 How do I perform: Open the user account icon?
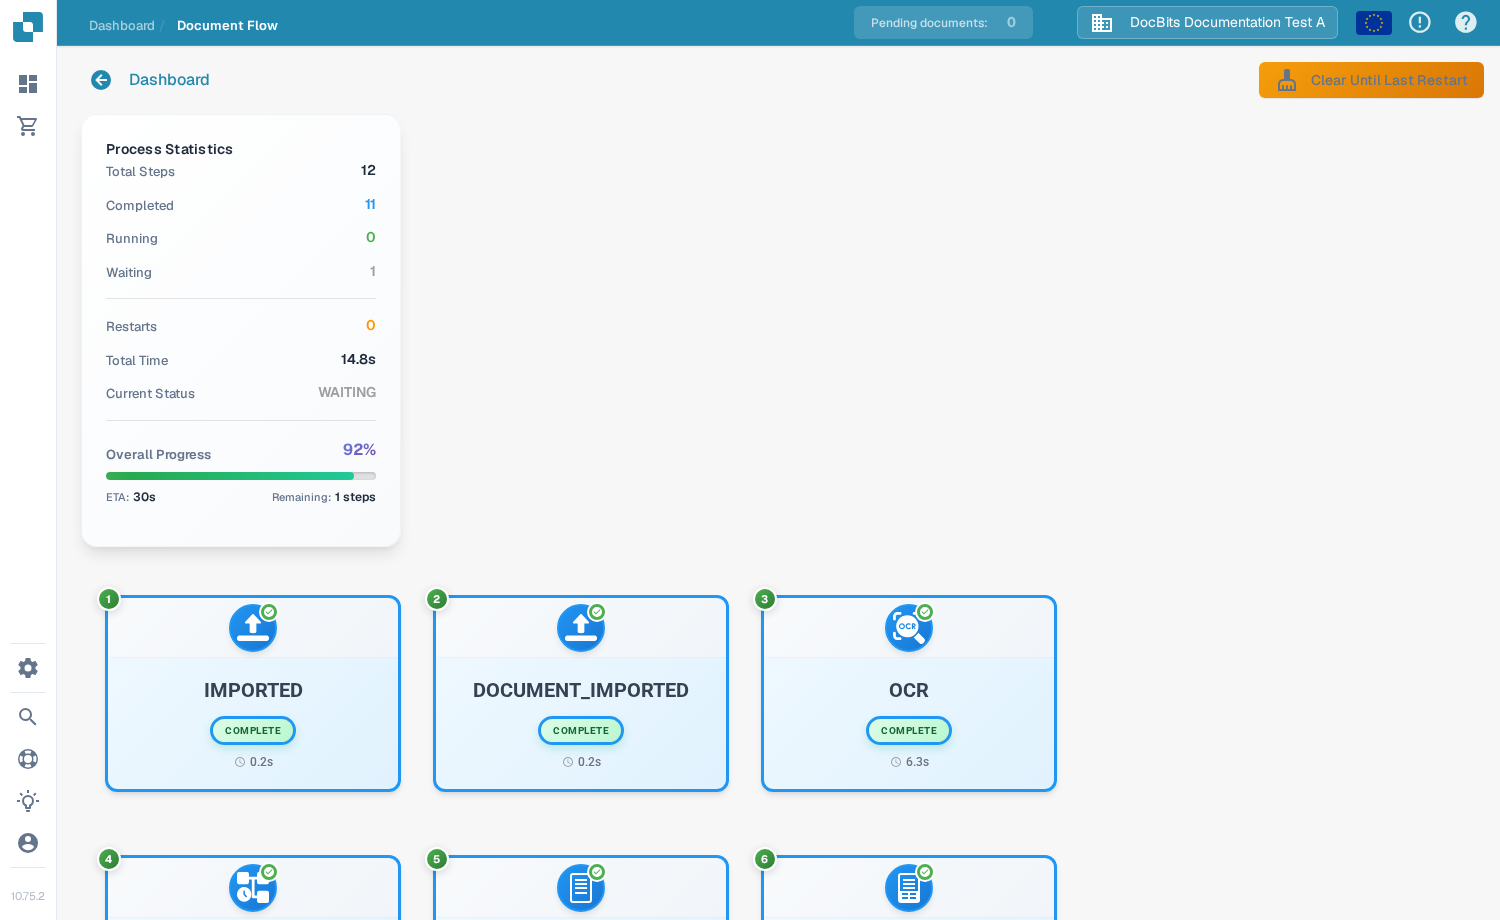coord(28,843)
